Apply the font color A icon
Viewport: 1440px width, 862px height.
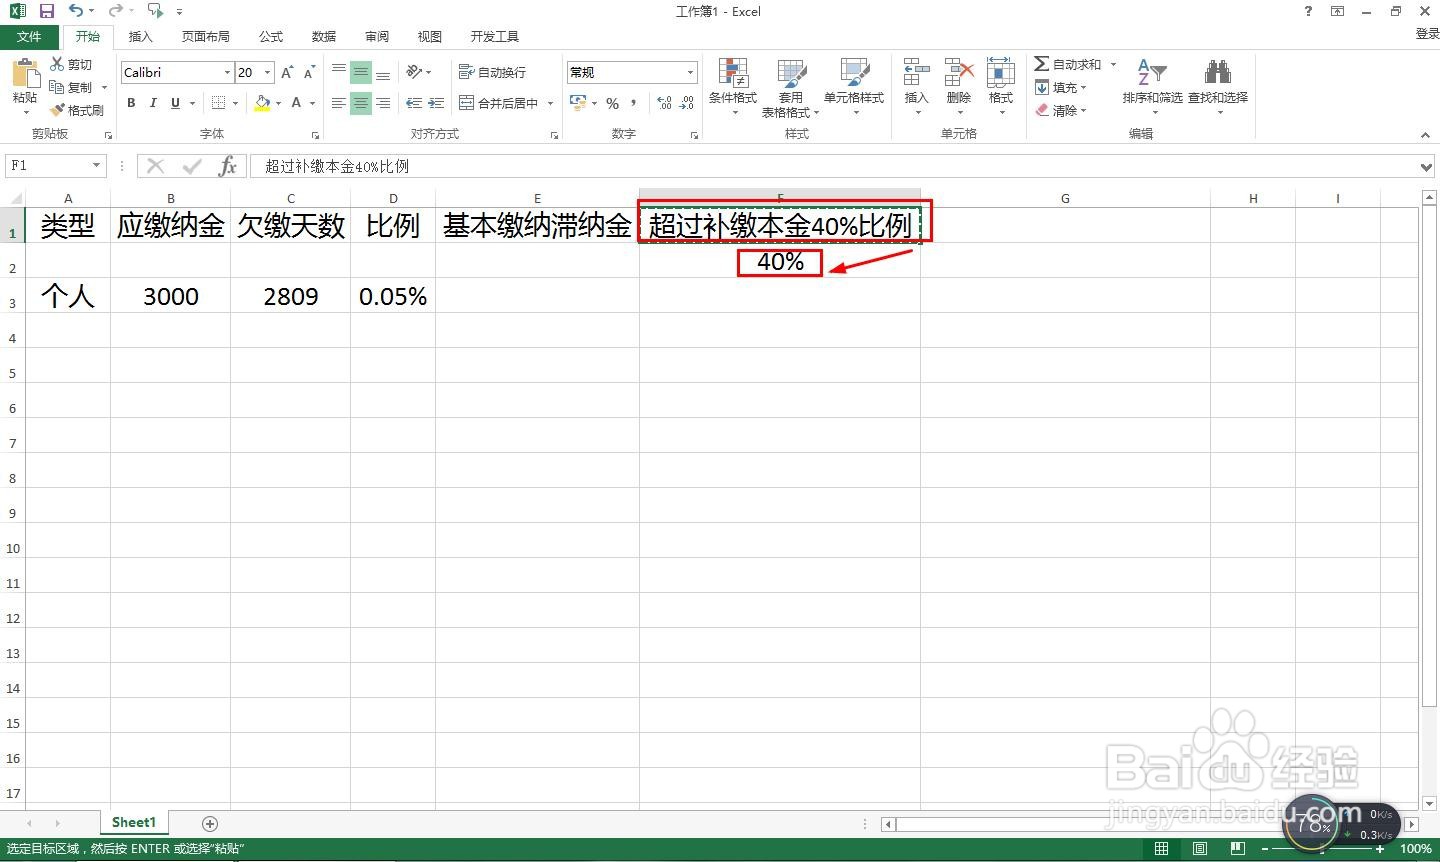tap(297, 103)
